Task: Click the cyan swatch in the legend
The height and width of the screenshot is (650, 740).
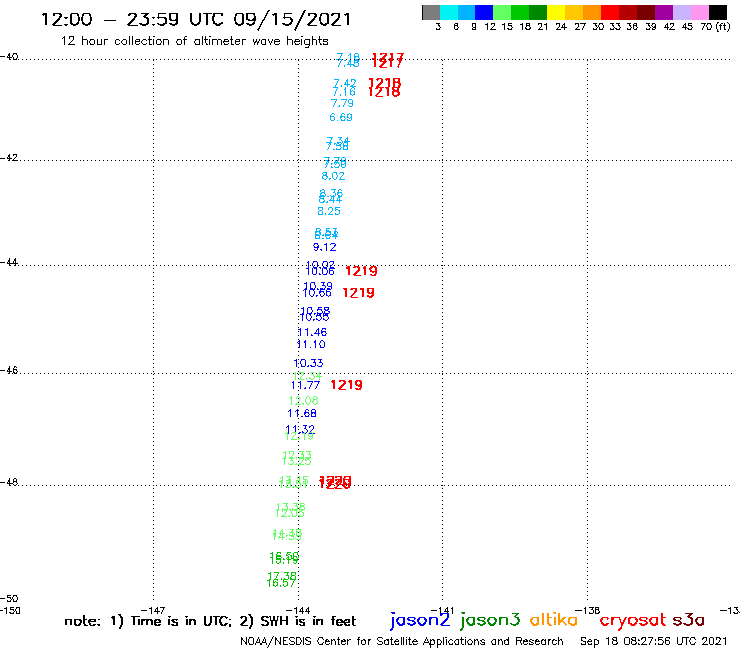Action: point(449,12)
